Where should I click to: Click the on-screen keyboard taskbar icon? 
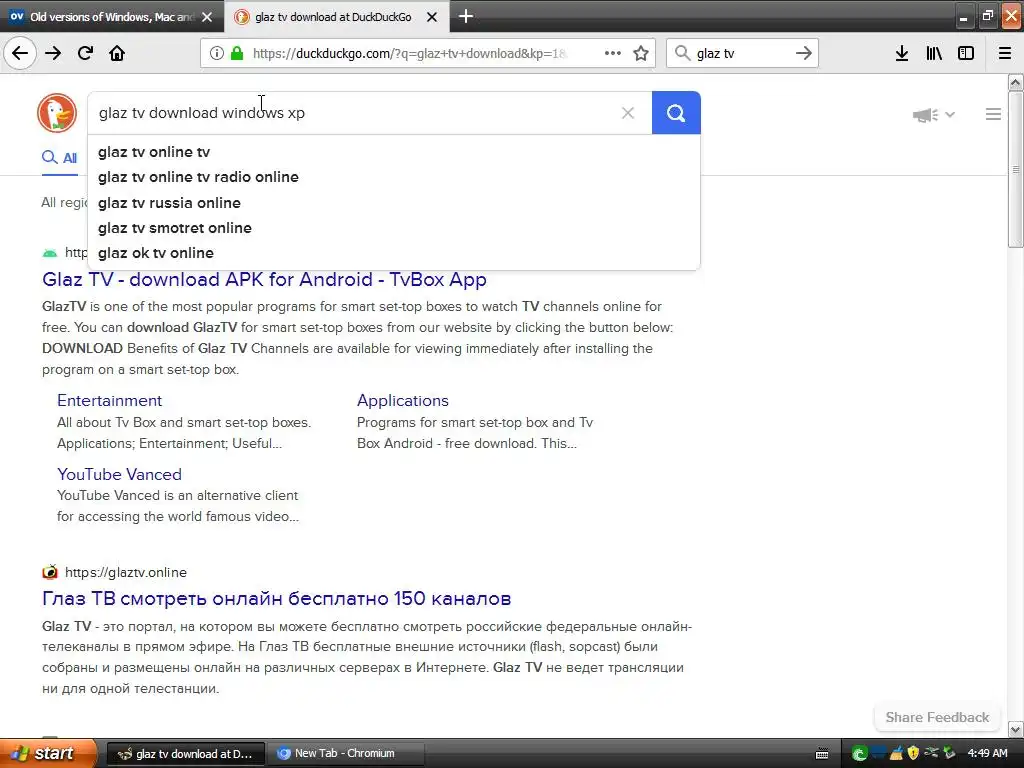[822, 754]
